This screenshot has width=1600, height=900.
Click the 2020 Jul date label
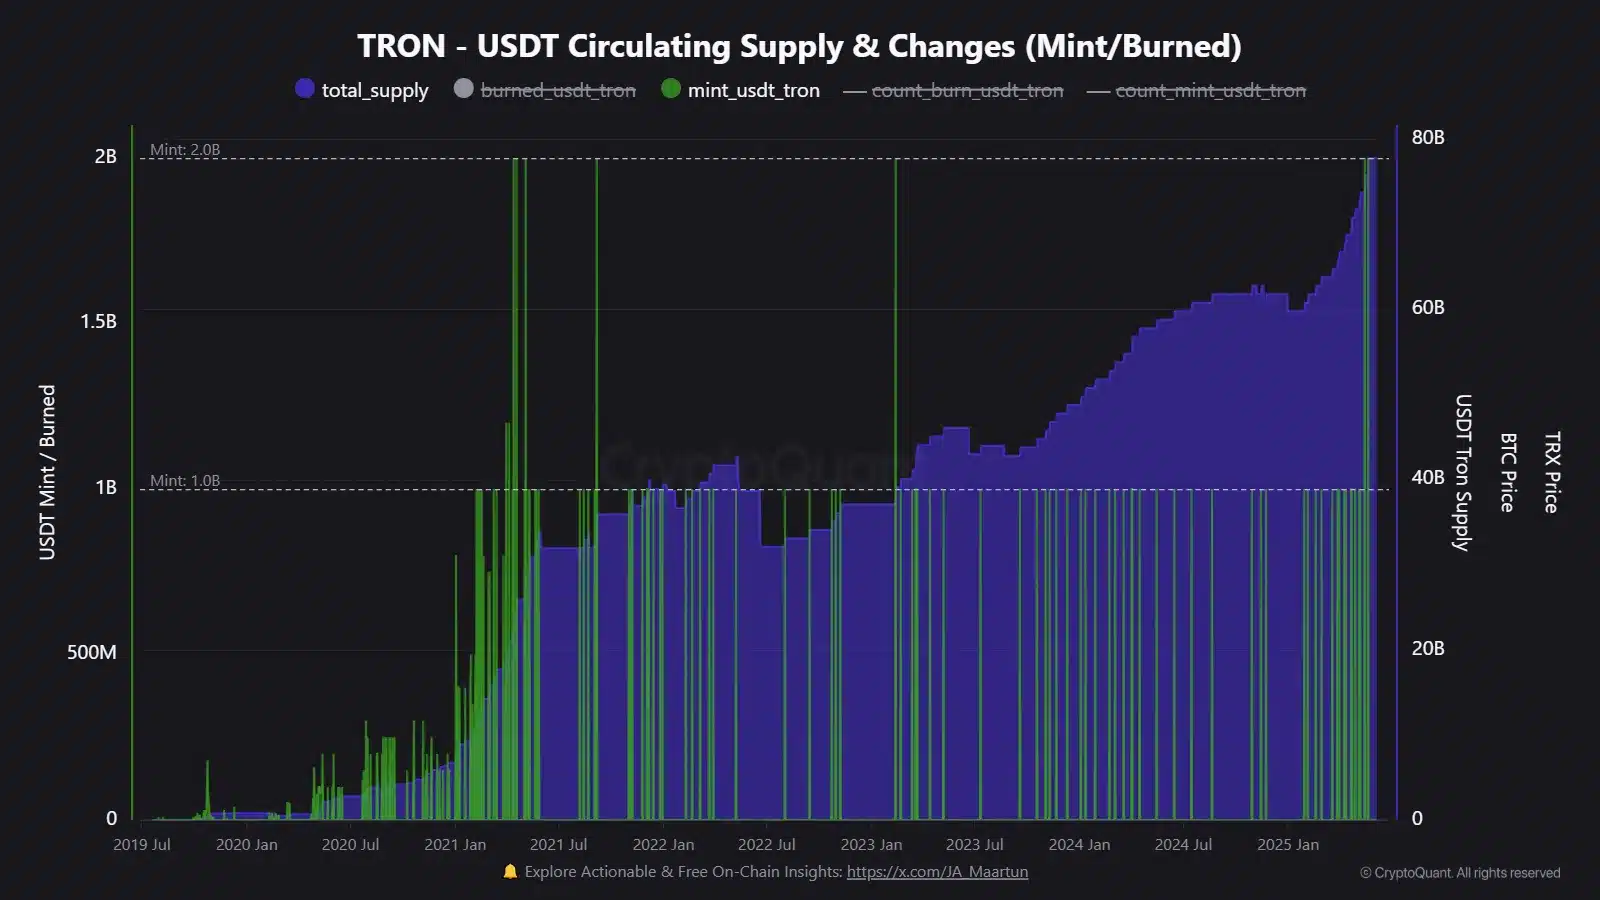pyautogui.click(x=350, y=845)
